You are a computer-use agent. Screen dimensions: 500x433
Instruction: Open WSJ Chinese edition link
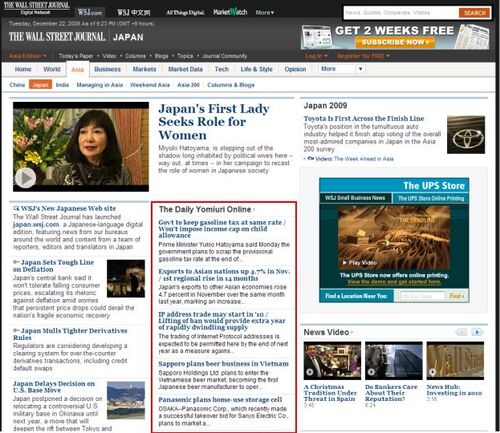tap(134, 13)
